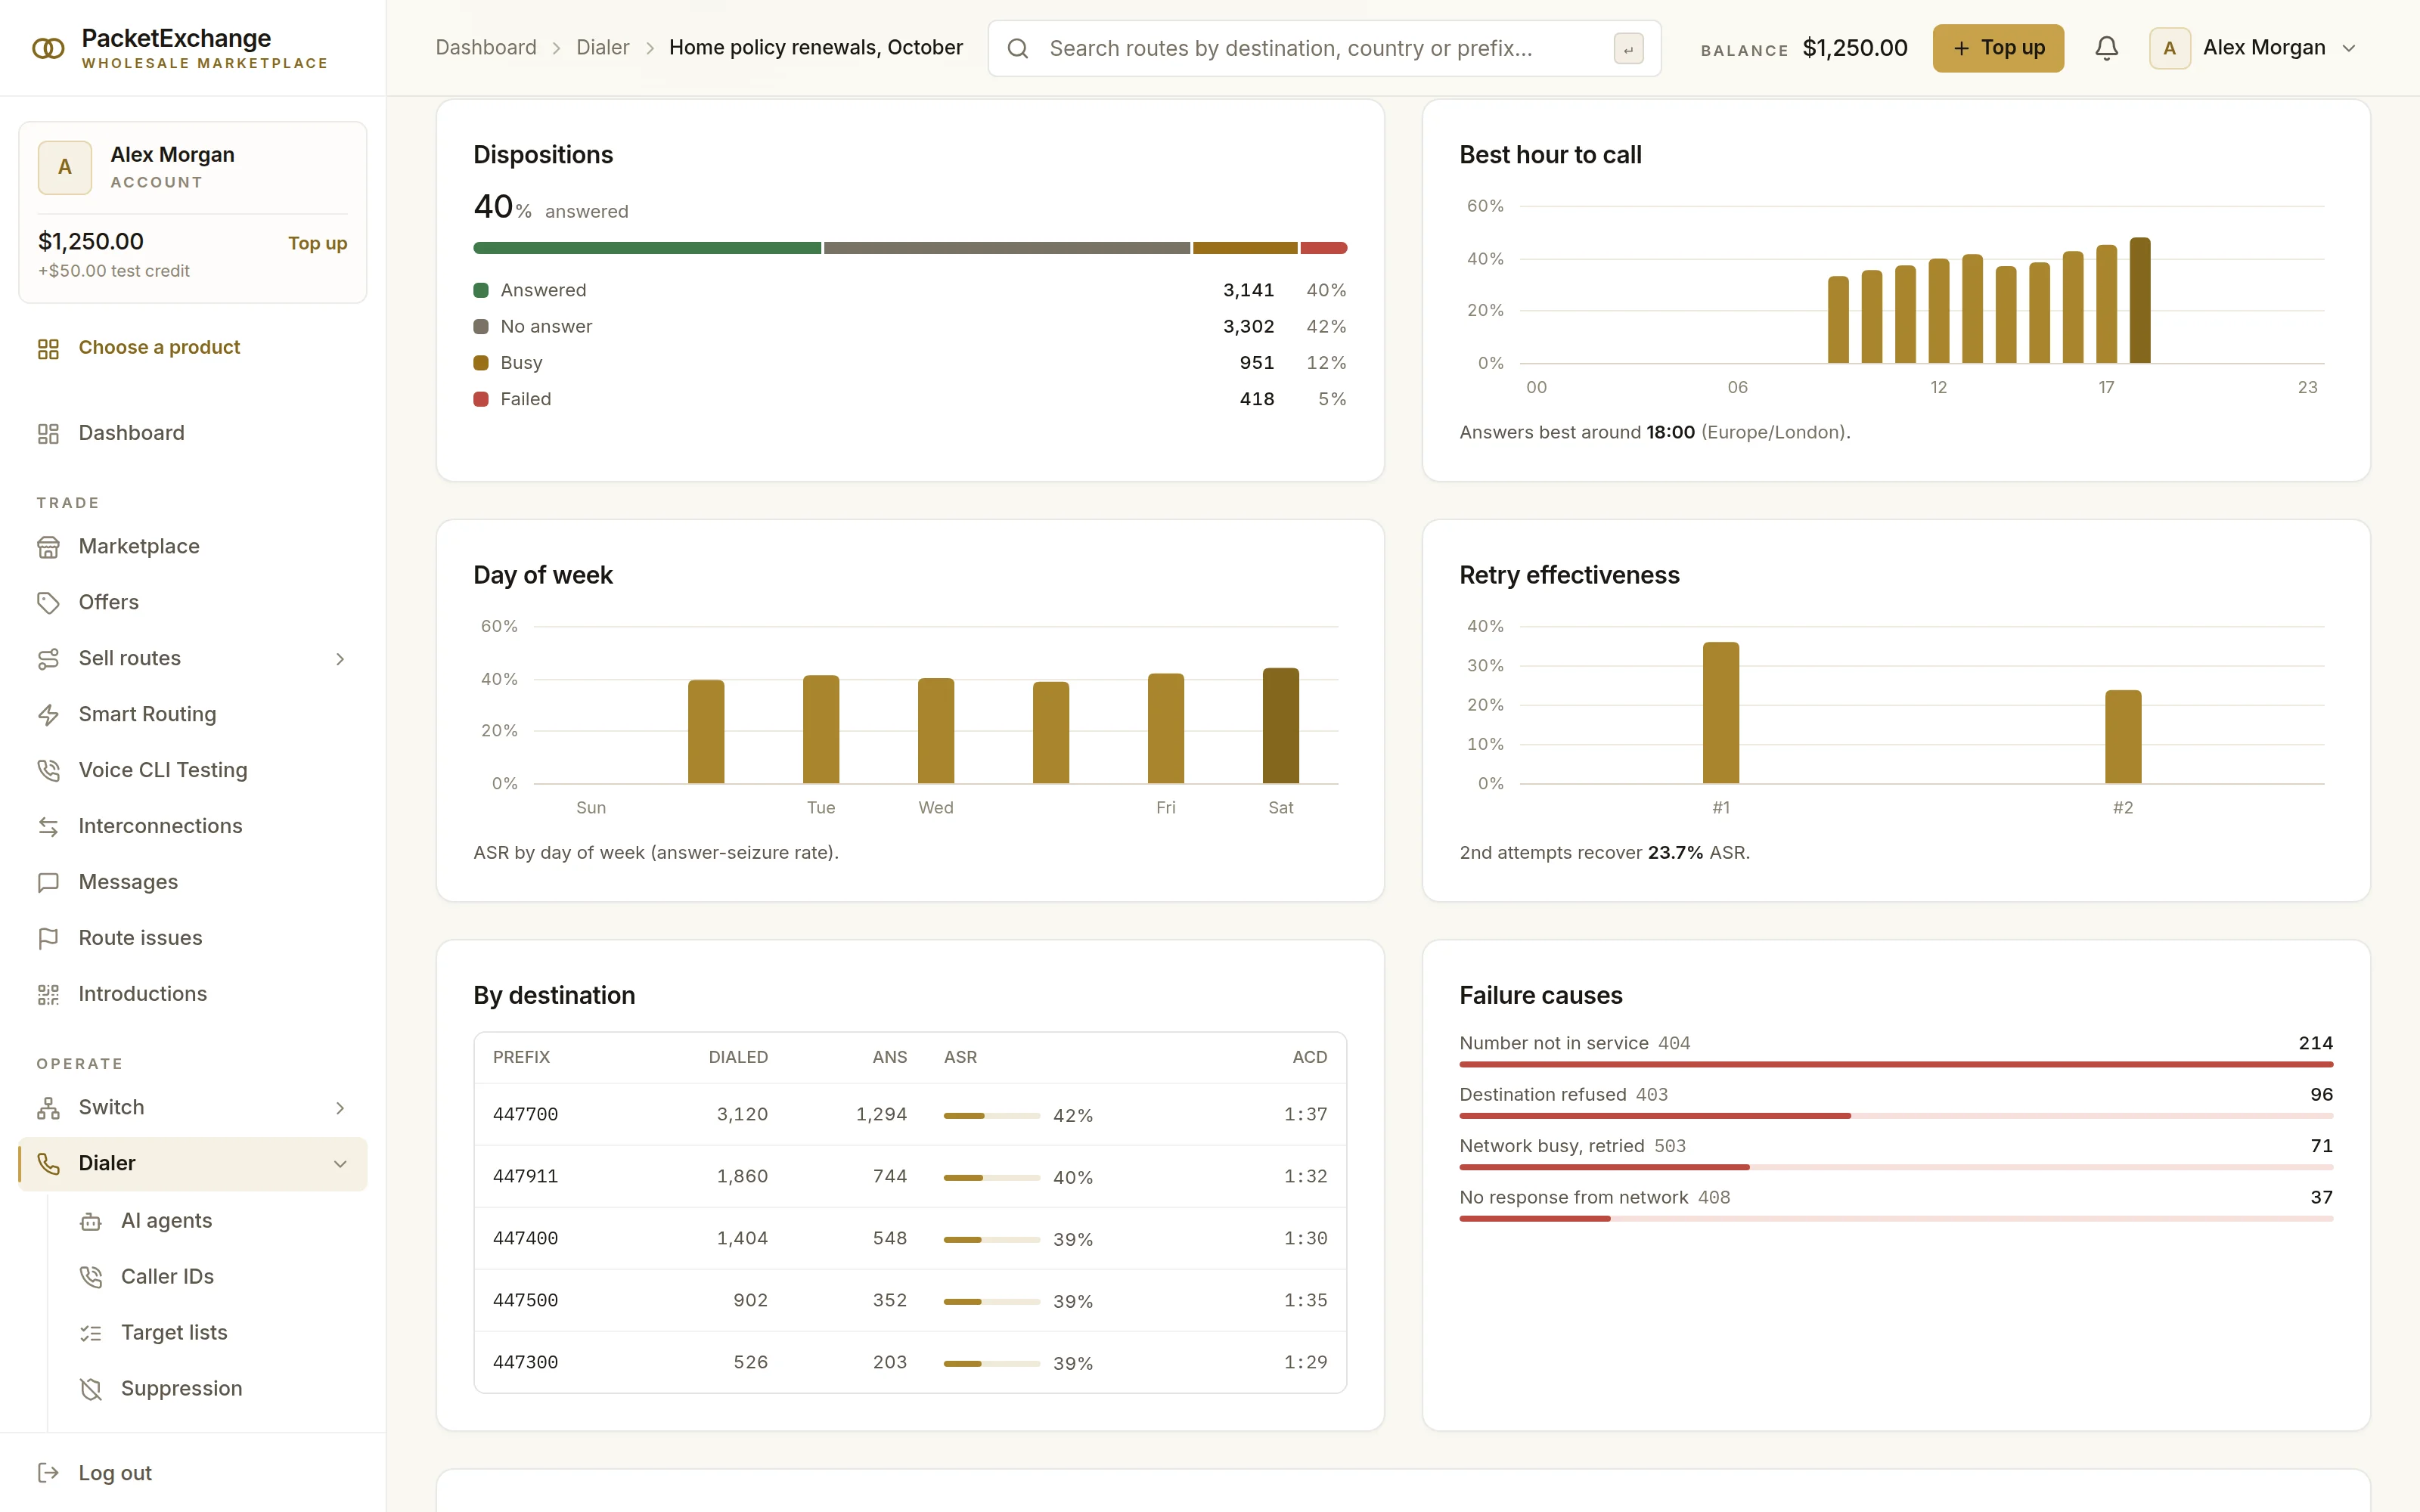Viewport: 2420px width, 1512px height.
Task: Click the sidebar account avatar A
Action: [x=65, y=167]
